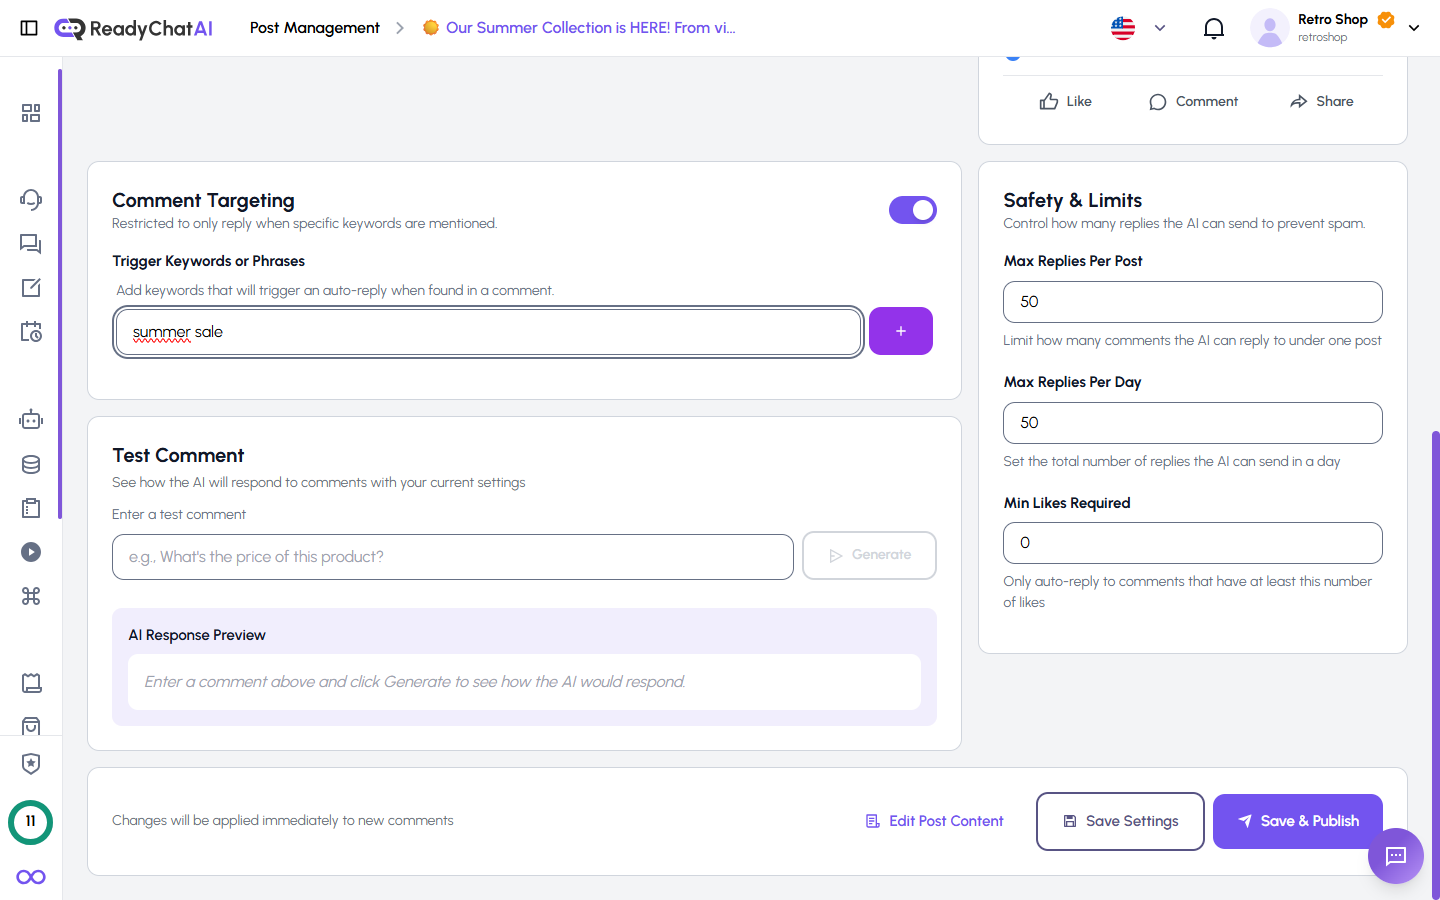This screenshot has height=900, width=1440.
Task: Open the notifications bell
Action: (1213, 28)
